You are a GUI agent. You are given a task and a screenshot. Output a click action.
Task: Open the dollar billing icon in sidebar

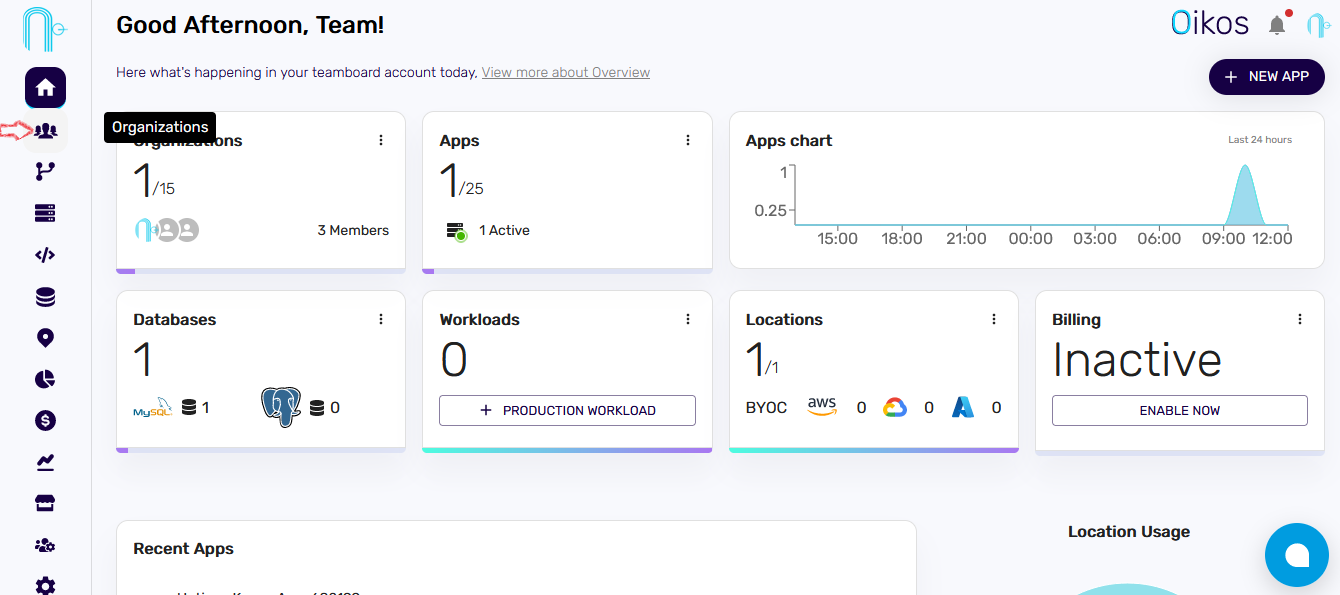click(45, 421)
